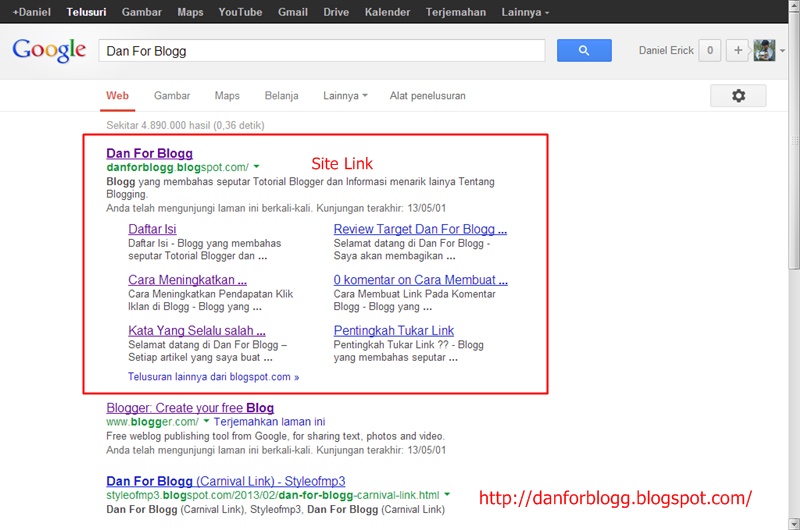
Task: Select Telusuri in the top bar
Action: [x=86, y=12]
